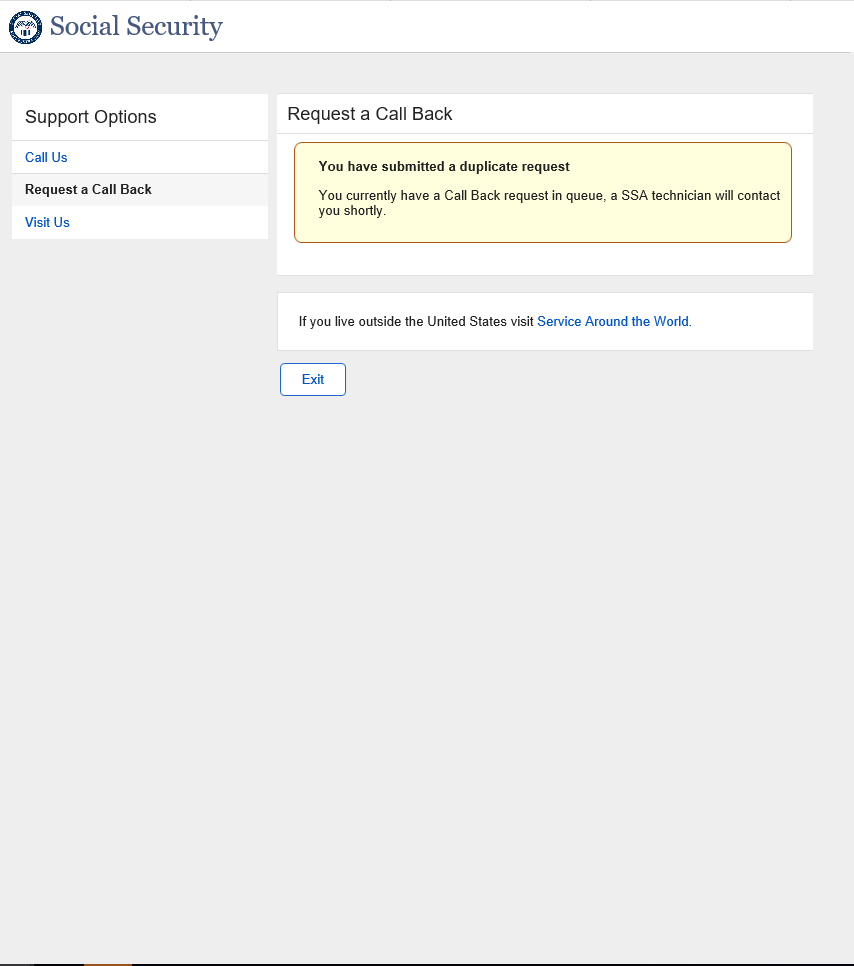Click the Social Security seal logo
Viewport: 854px width, 966px height.
click(x=25, y=27)
